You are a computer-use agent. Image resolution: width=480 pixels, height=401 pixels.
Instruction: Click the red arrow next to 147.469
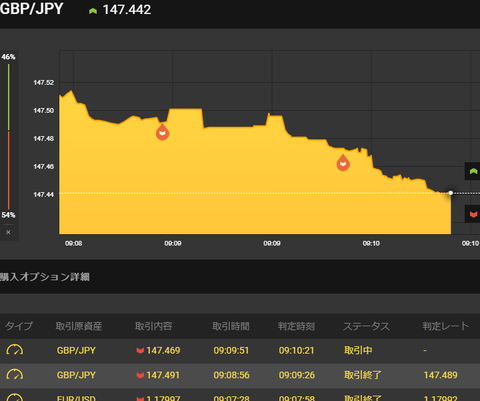pos(140,351)
